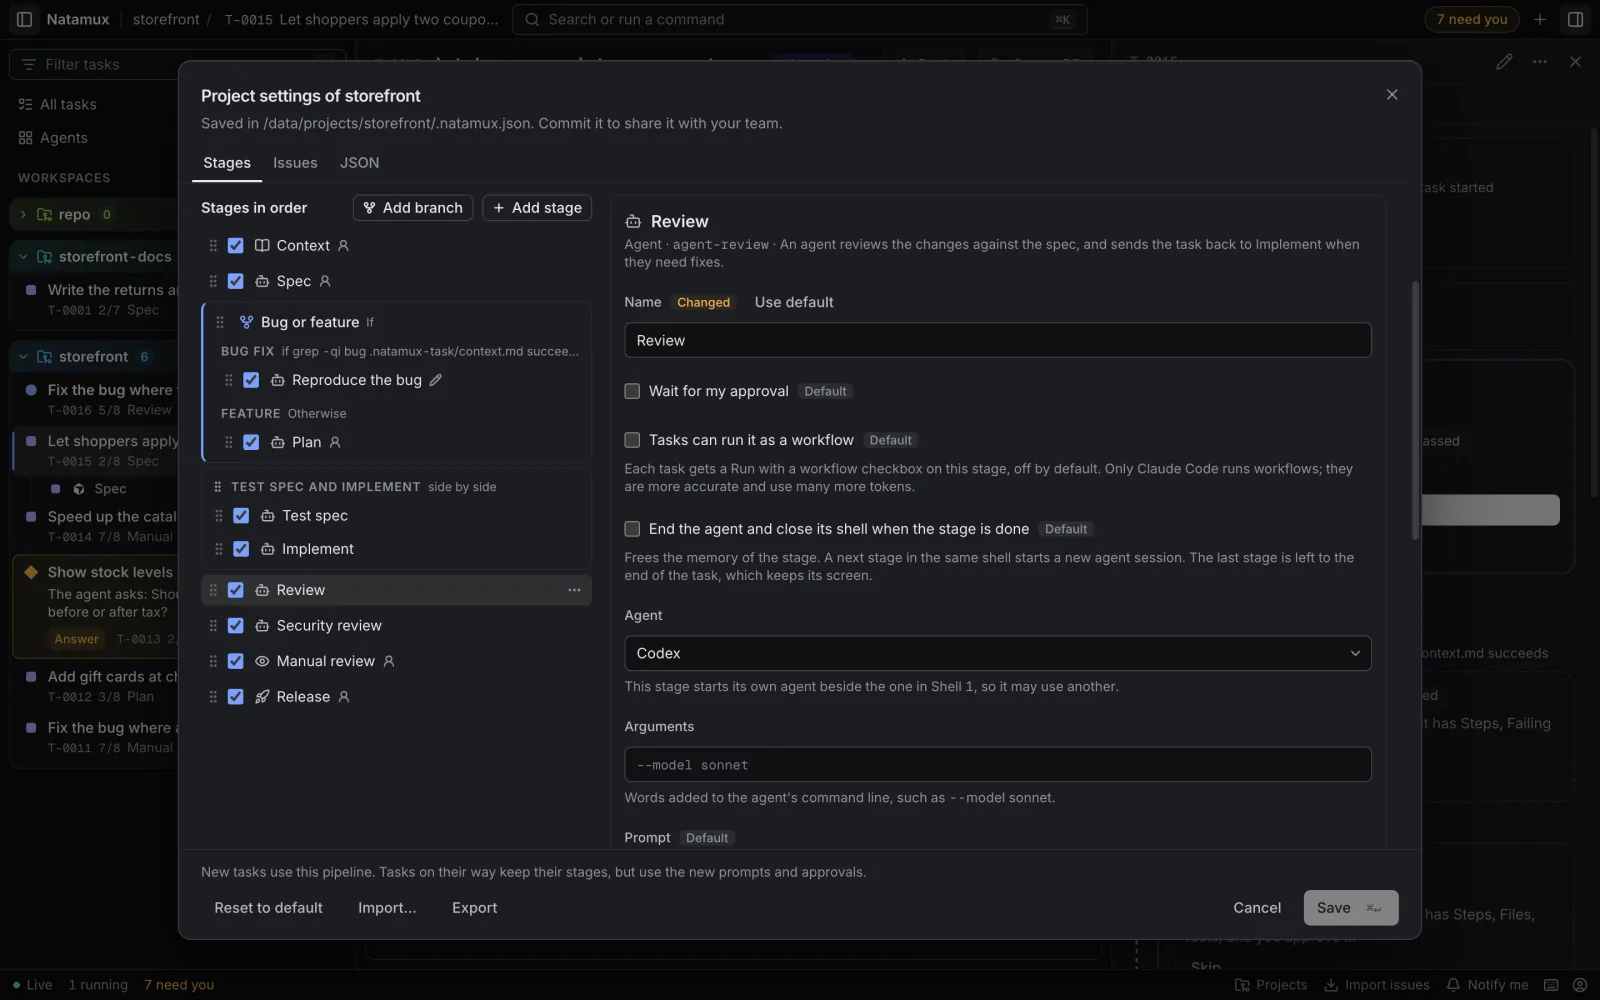Open All tasks in the sidebar
1600x1000 pixels.
tap(68, 104)
